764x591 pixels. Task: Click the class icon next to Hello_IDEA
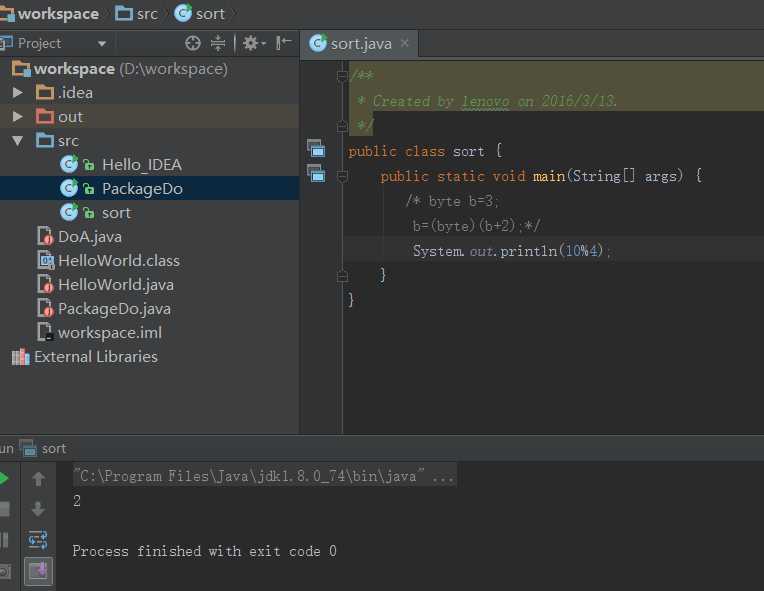click(69, 165)
